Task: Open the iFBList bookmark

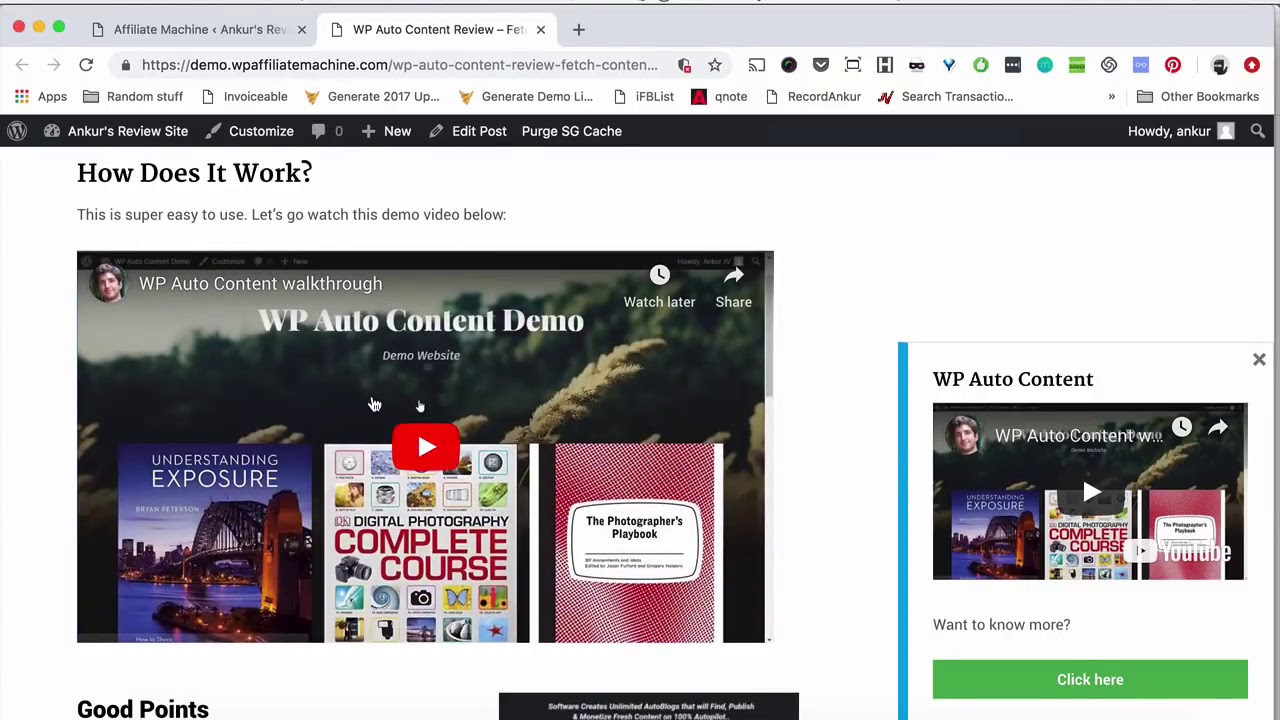Action: 643,97
